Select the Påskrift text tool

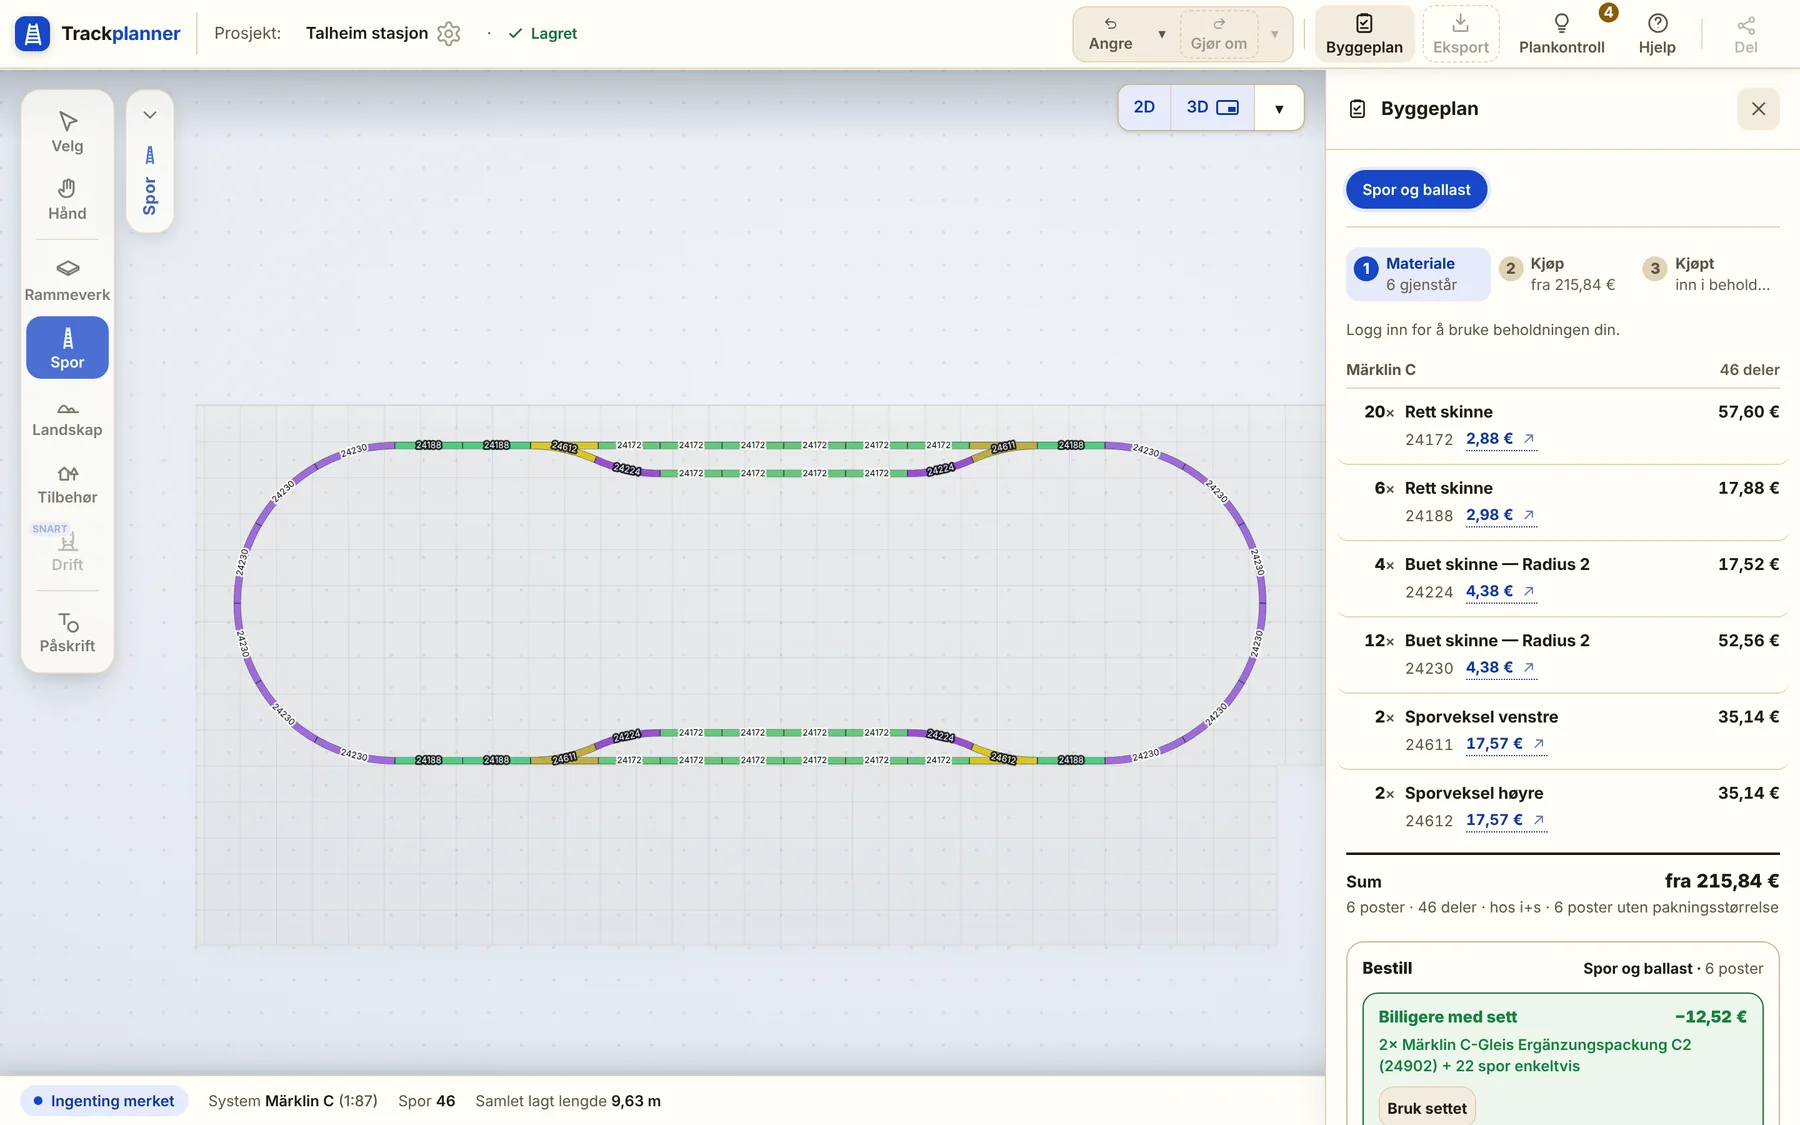click(x=67, y=632)
